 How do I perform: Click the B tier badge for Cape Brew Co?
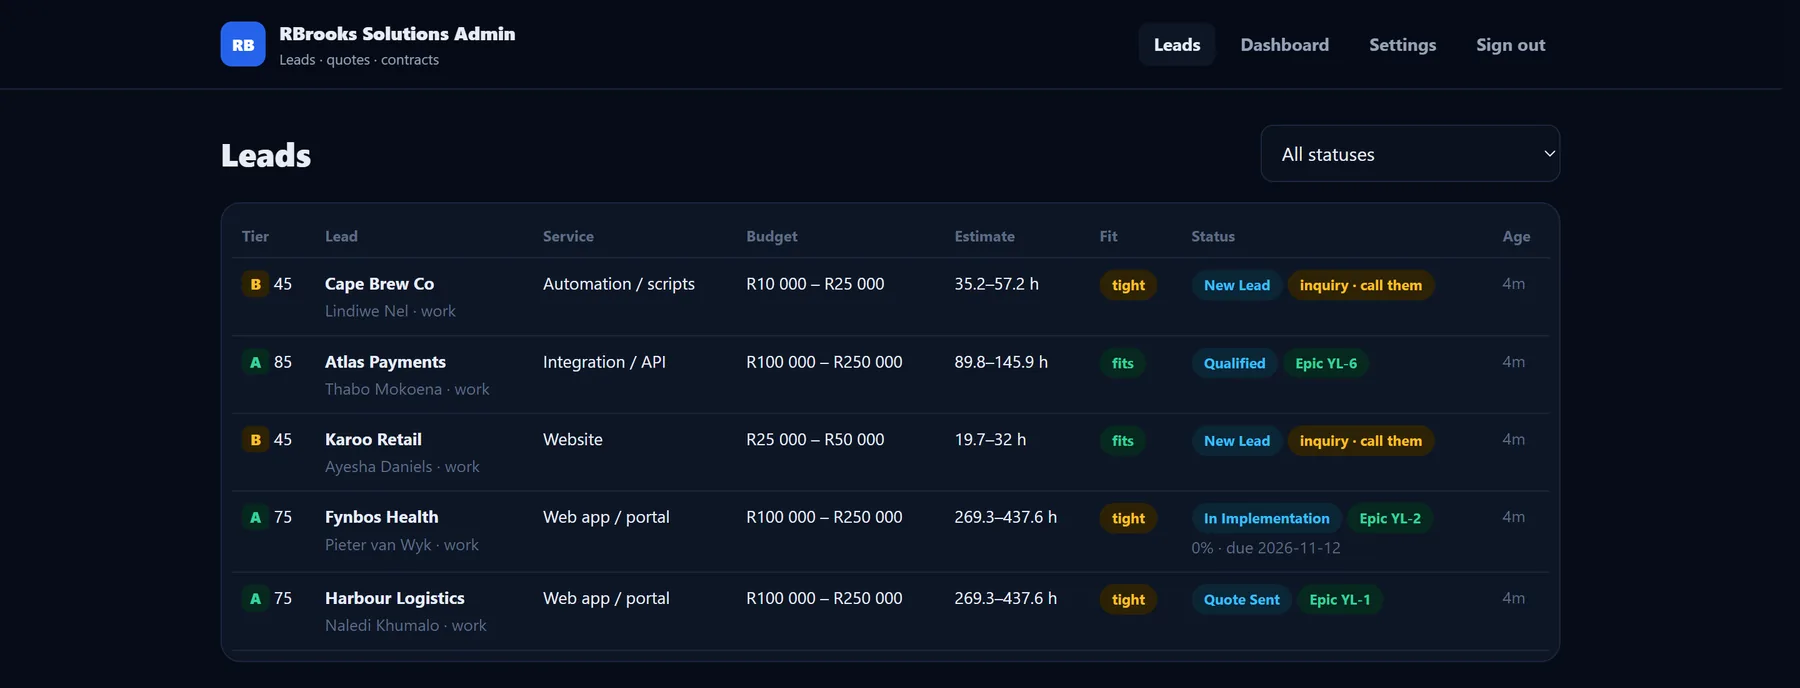click(x=255, y=284)
